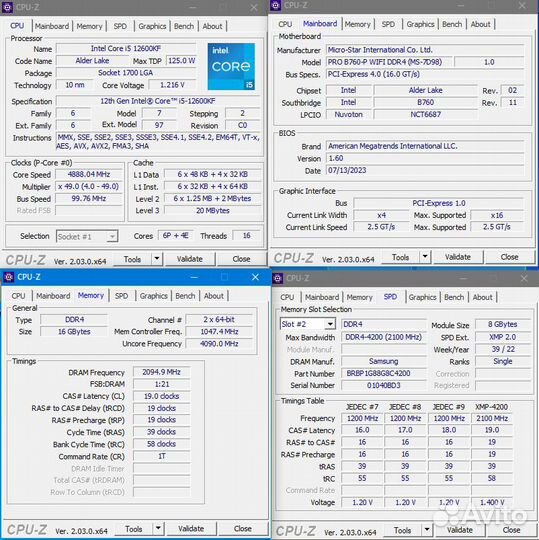Click Validate button in the Mainboard window
Image resolution: width=539 pixels, height=540 pixels.
tap(458, 257)
